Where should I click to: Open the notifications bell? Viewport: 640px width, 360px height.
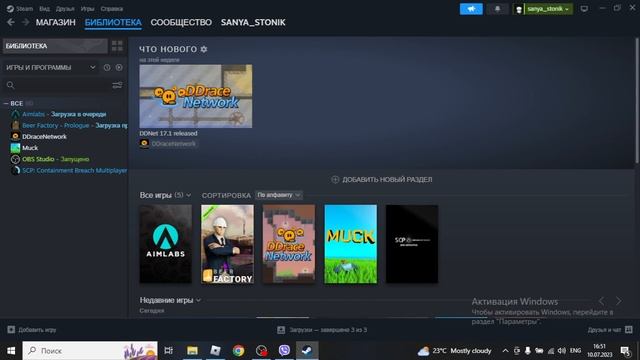(497, 9)
